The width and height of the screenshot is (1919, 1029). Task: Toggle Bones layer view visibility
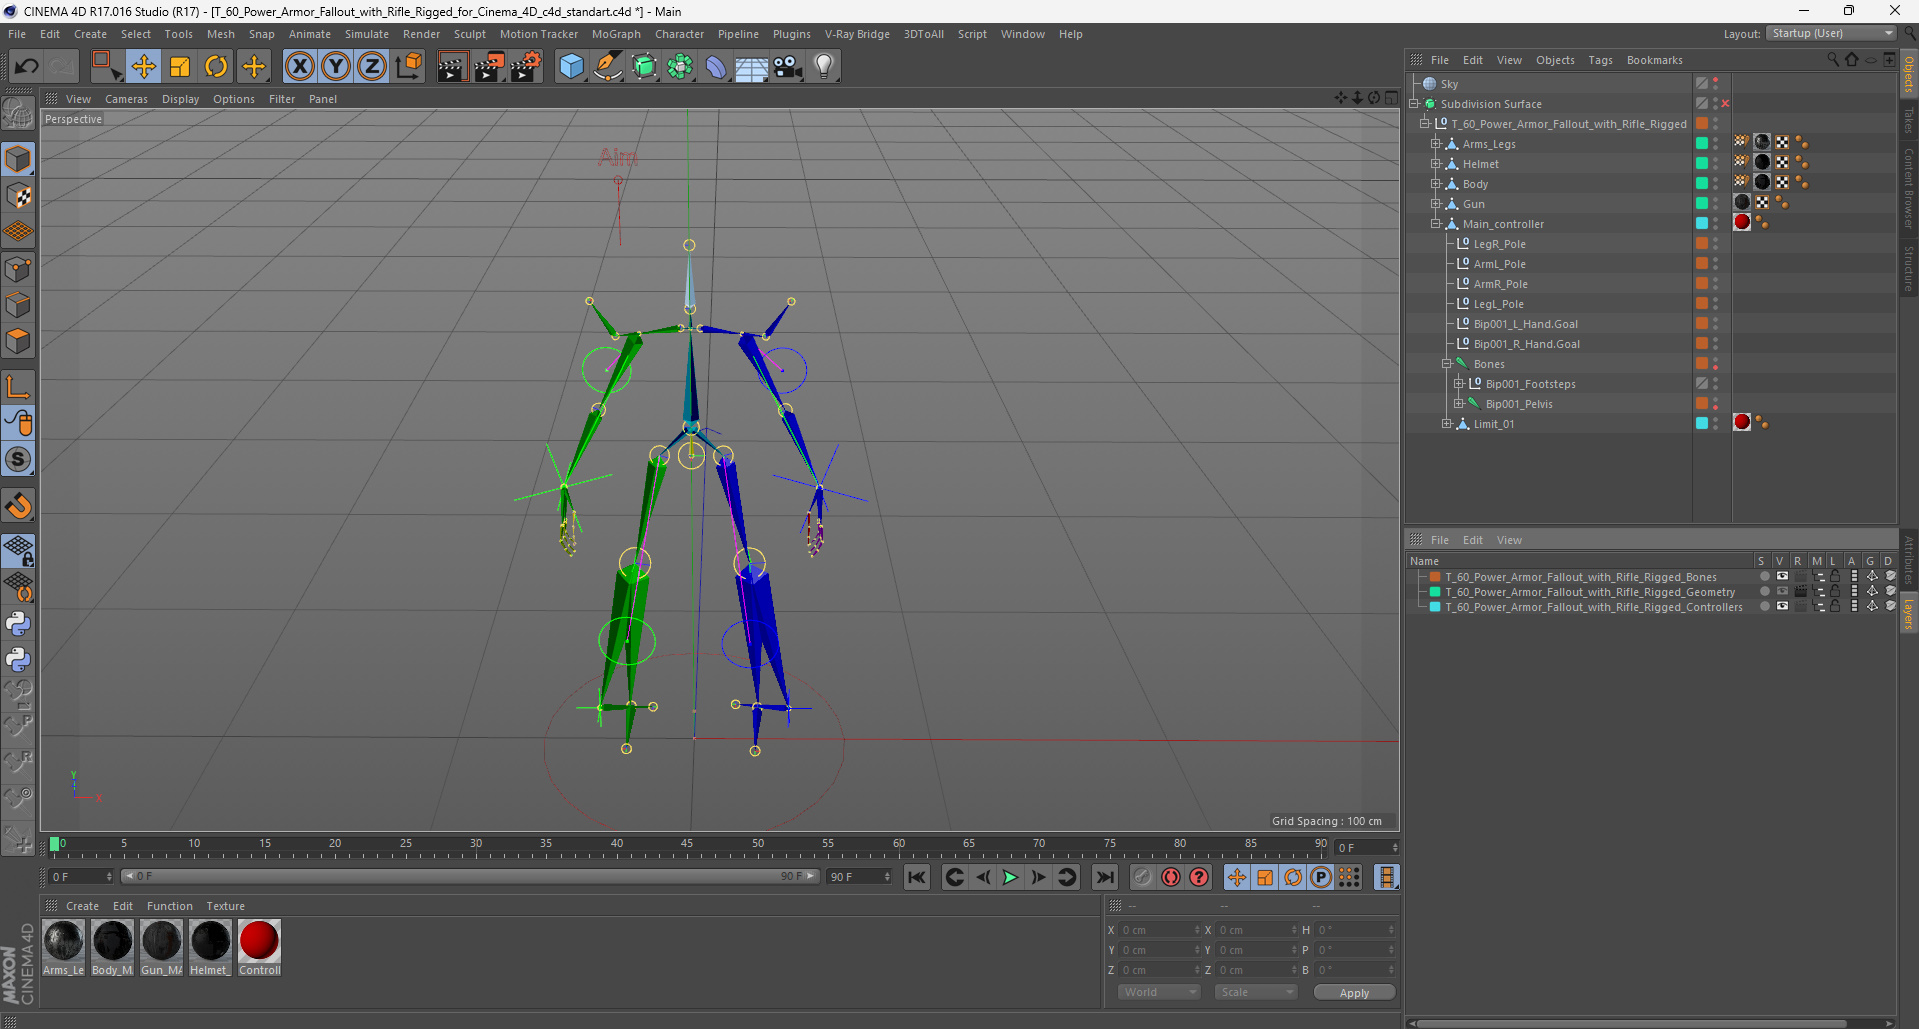point(1782,577)
